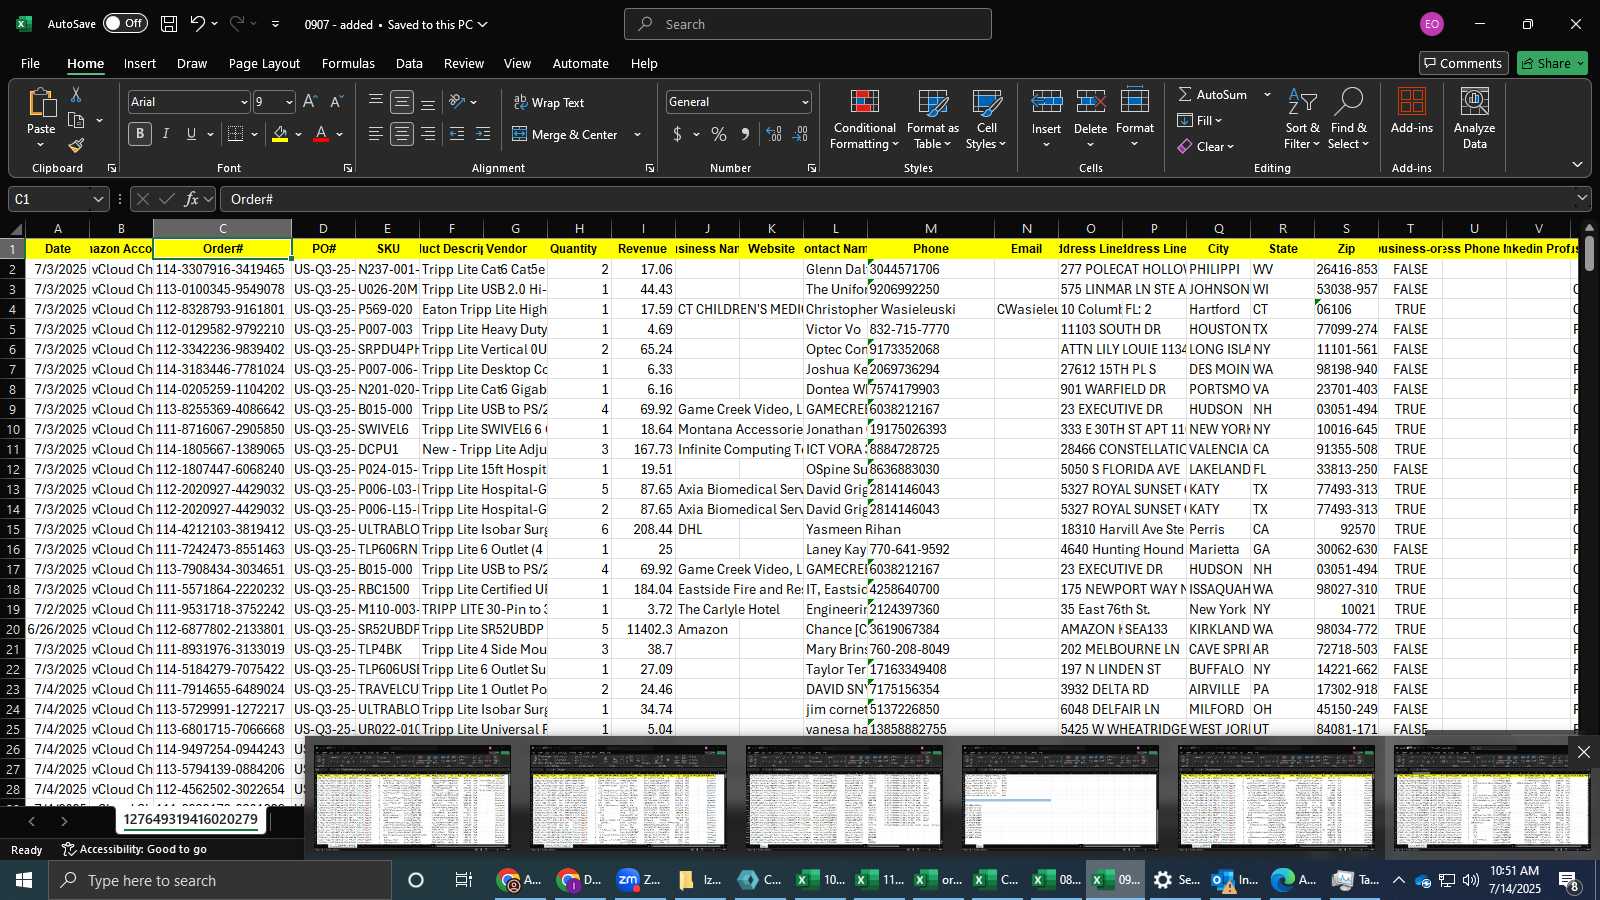
Task: Switch to the Page Layout tab
Action: 264,63
